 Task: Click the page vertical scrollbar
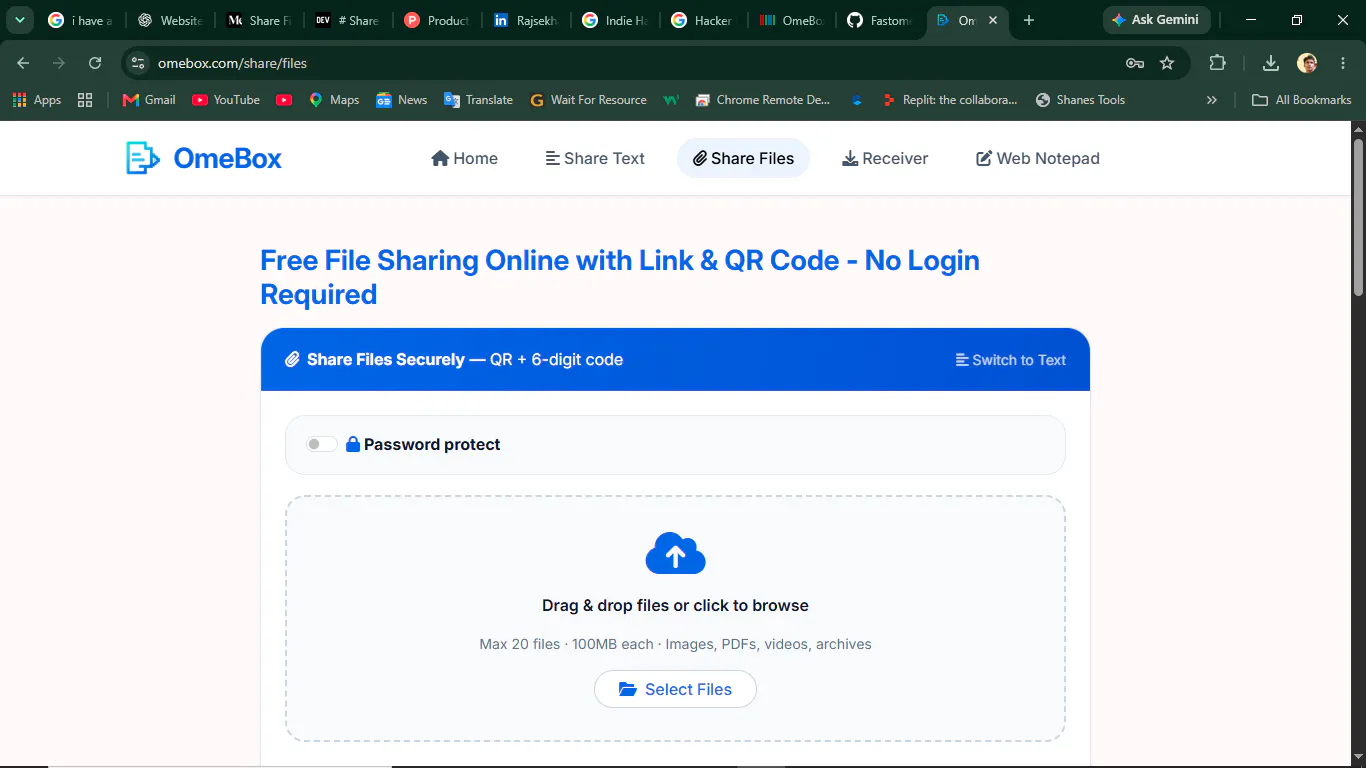(x=1358, y=216)
